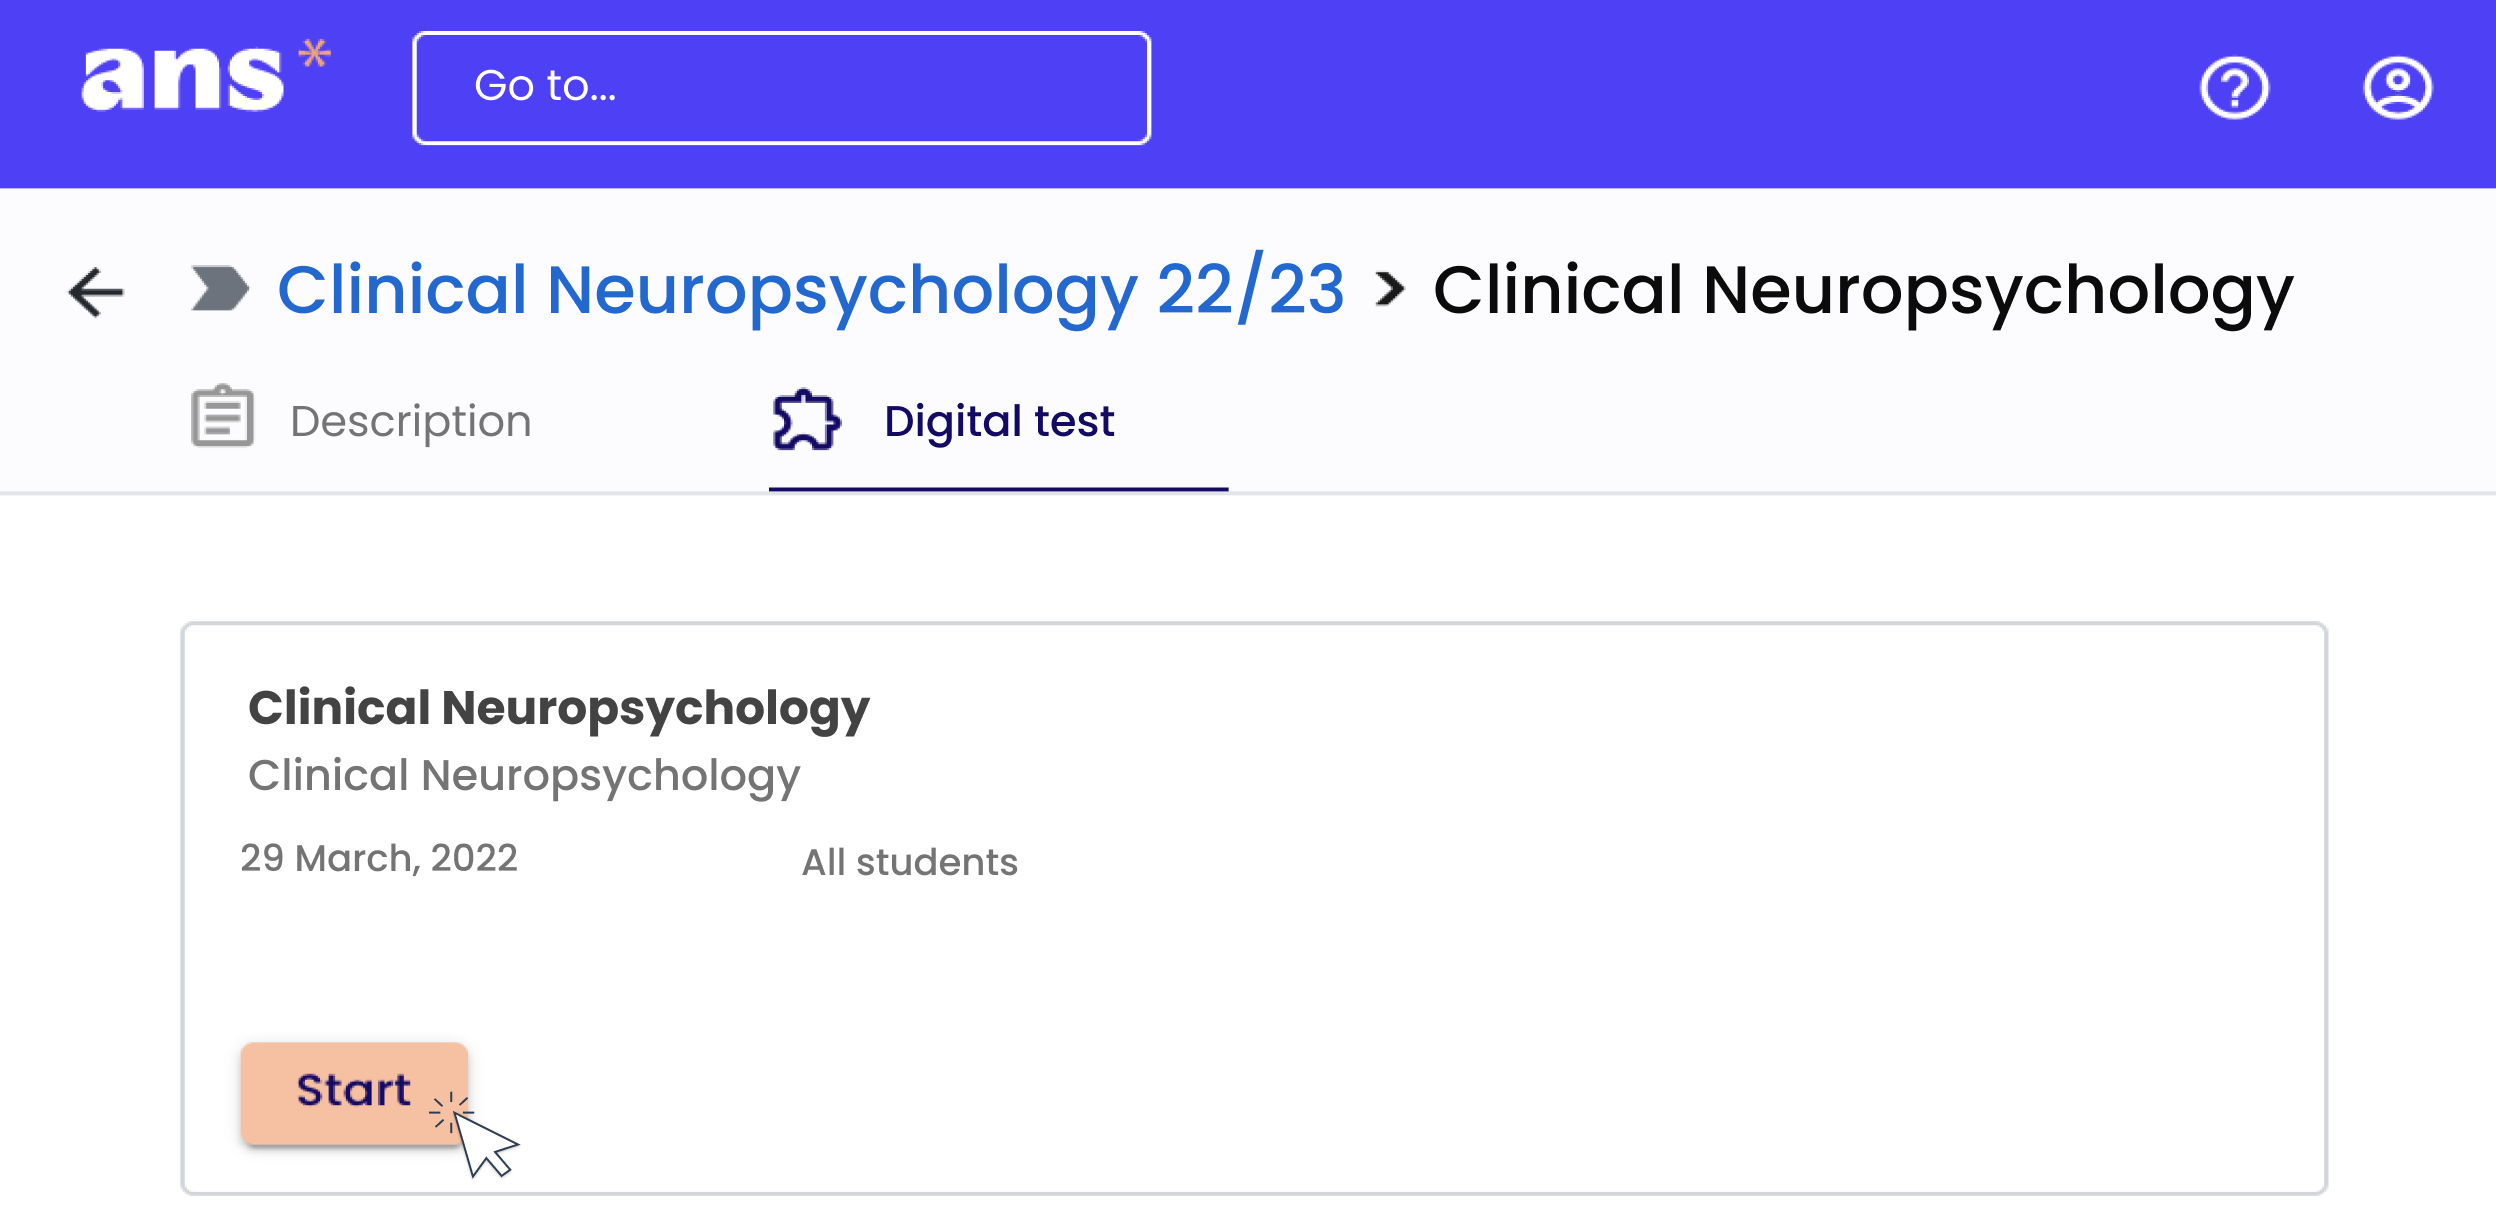
Task: Click the gray Clinical Neuropsychology card subtitle
Action: 523,775
